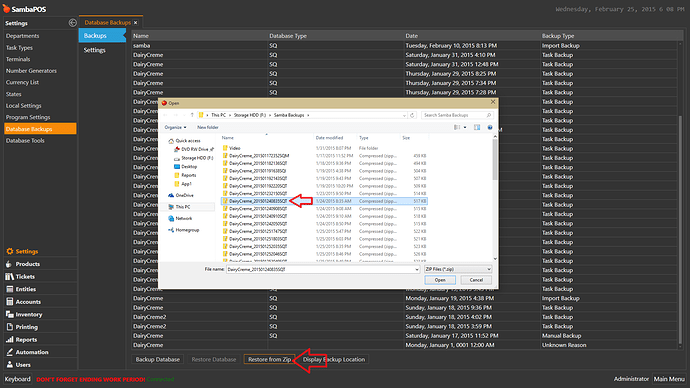This screenshot has height=388, width=690.
Task: Click New folder in Open dialog toolbar
Action: pos(208,128)
